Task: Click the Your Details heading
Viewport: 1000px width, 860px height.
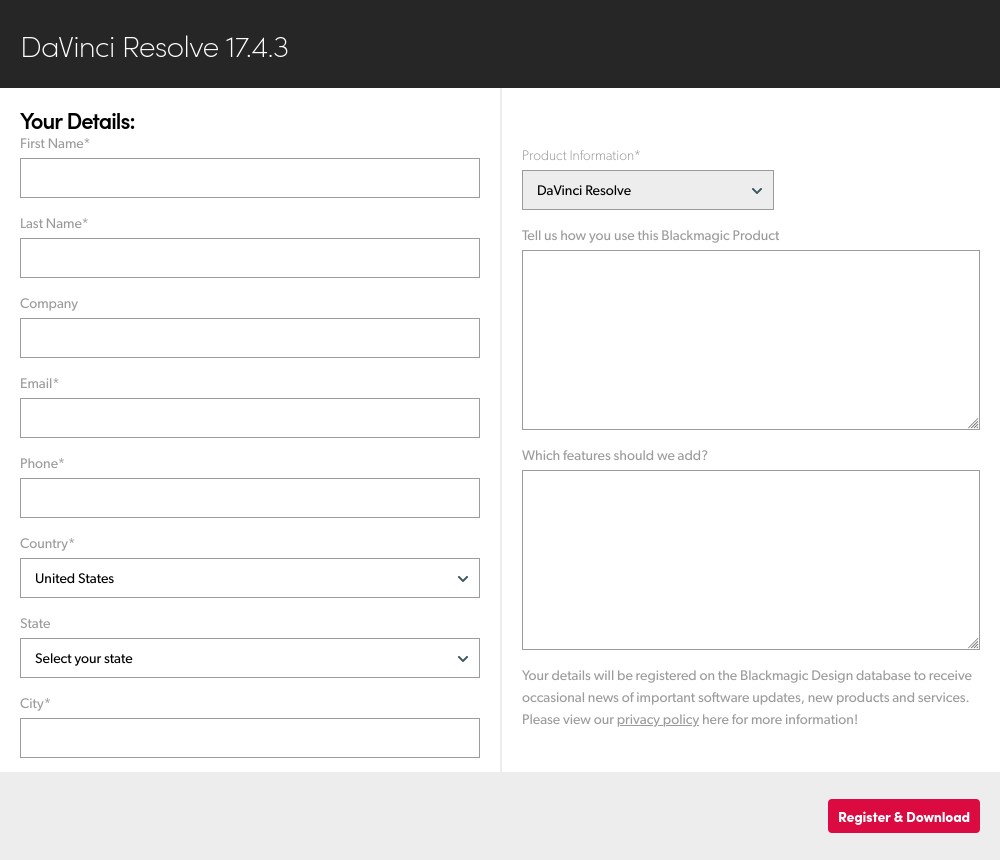Action: point(77,121)
